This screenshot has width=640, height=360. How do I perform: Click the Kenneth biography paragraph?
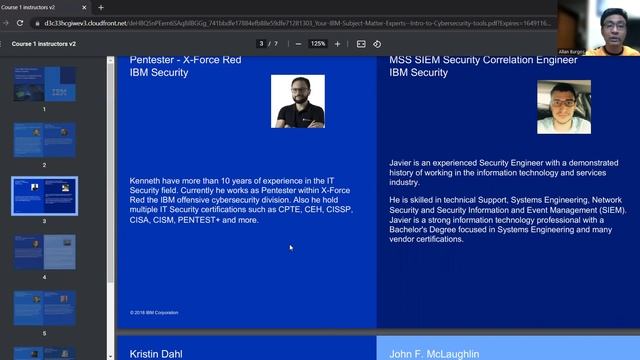pyautogui.click(x=241, y=200)
